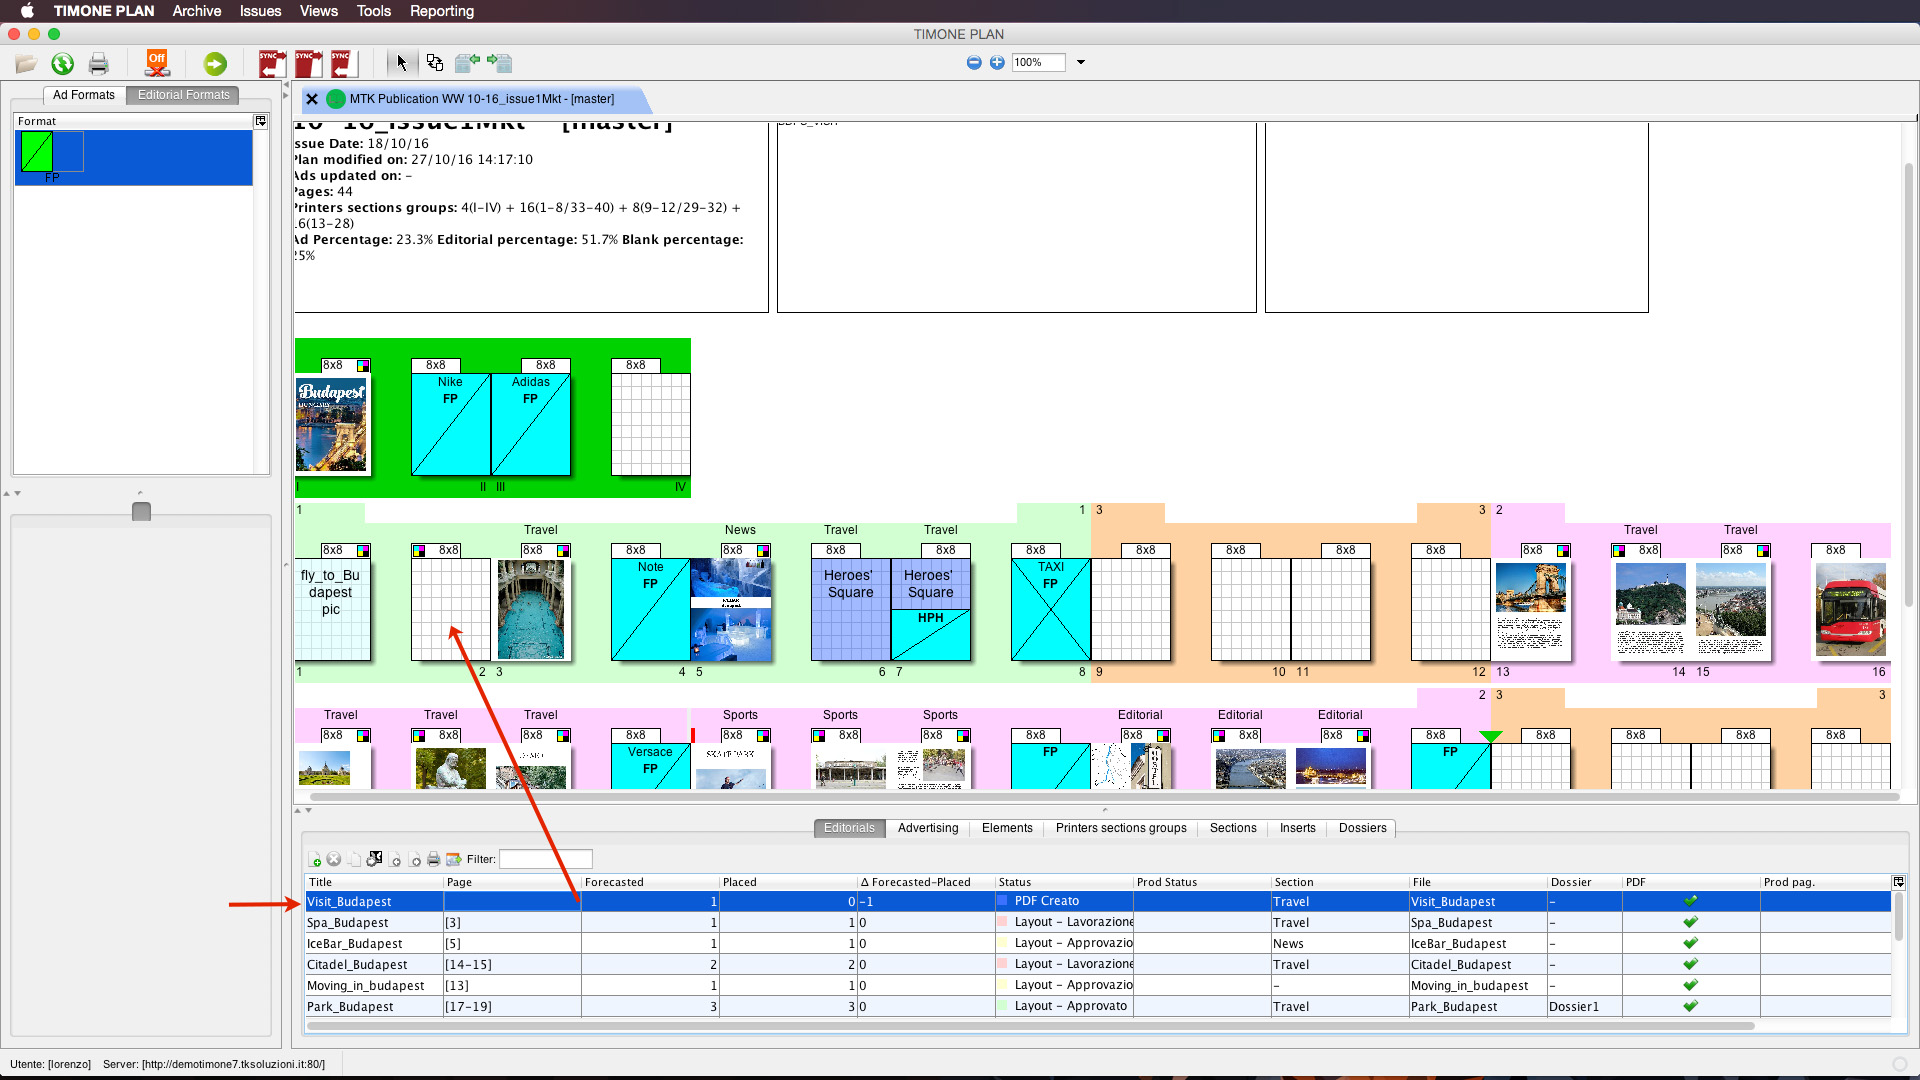The height and width of the screenshot is (1080, 1920).
Task: Open the Printers sections groups tab
Action: pos(1121,828)
